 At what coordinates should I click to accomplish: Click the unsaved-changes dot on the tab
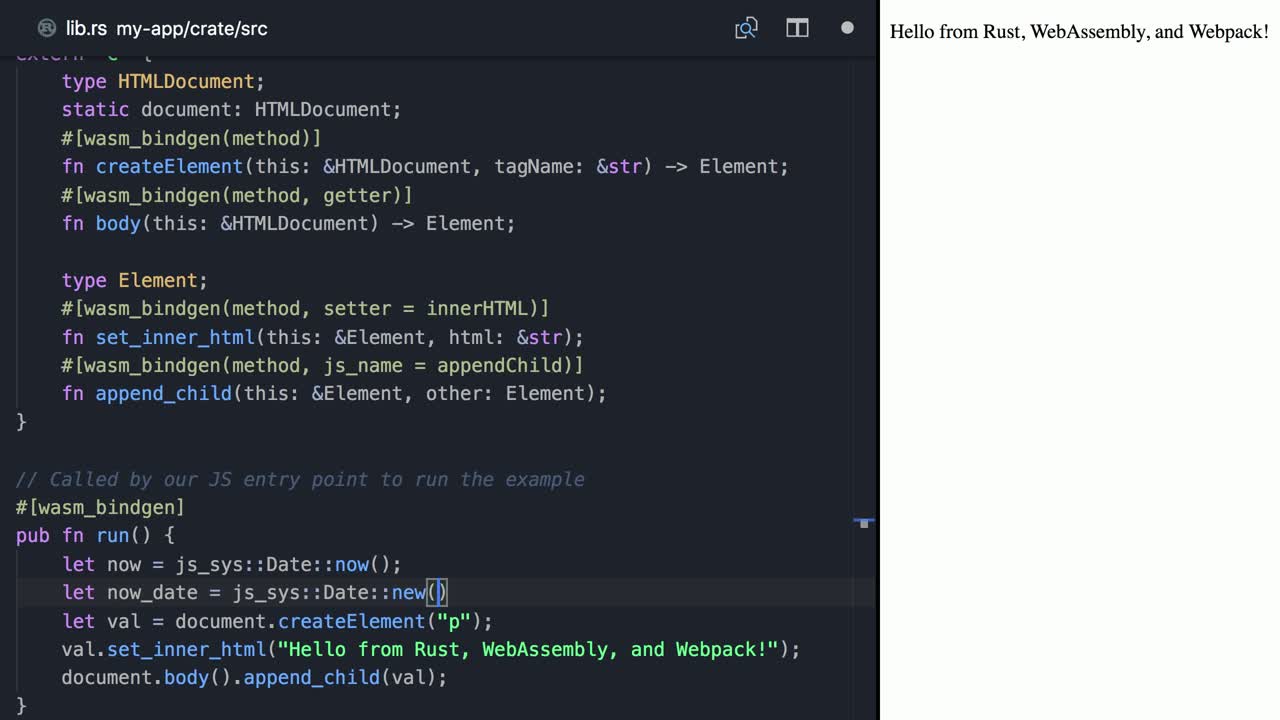tap(847, 28)
